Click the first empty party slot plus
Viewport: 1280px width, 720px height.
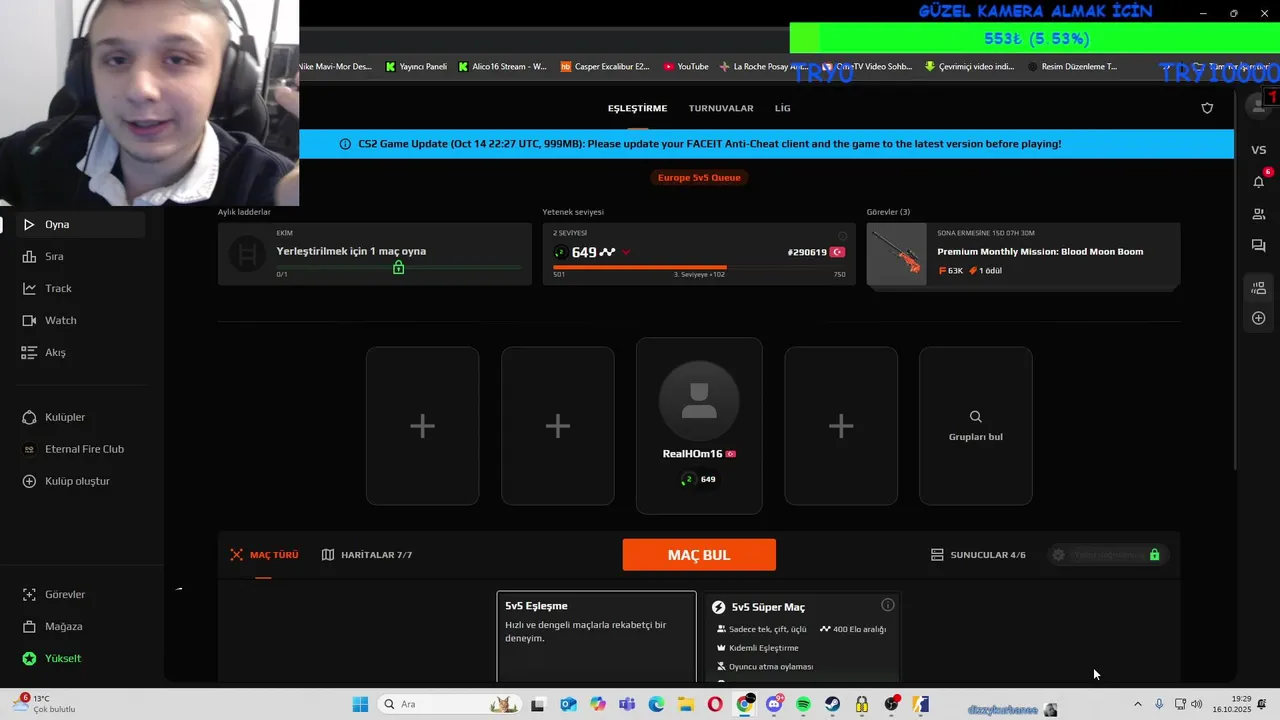tap(422, 426)
